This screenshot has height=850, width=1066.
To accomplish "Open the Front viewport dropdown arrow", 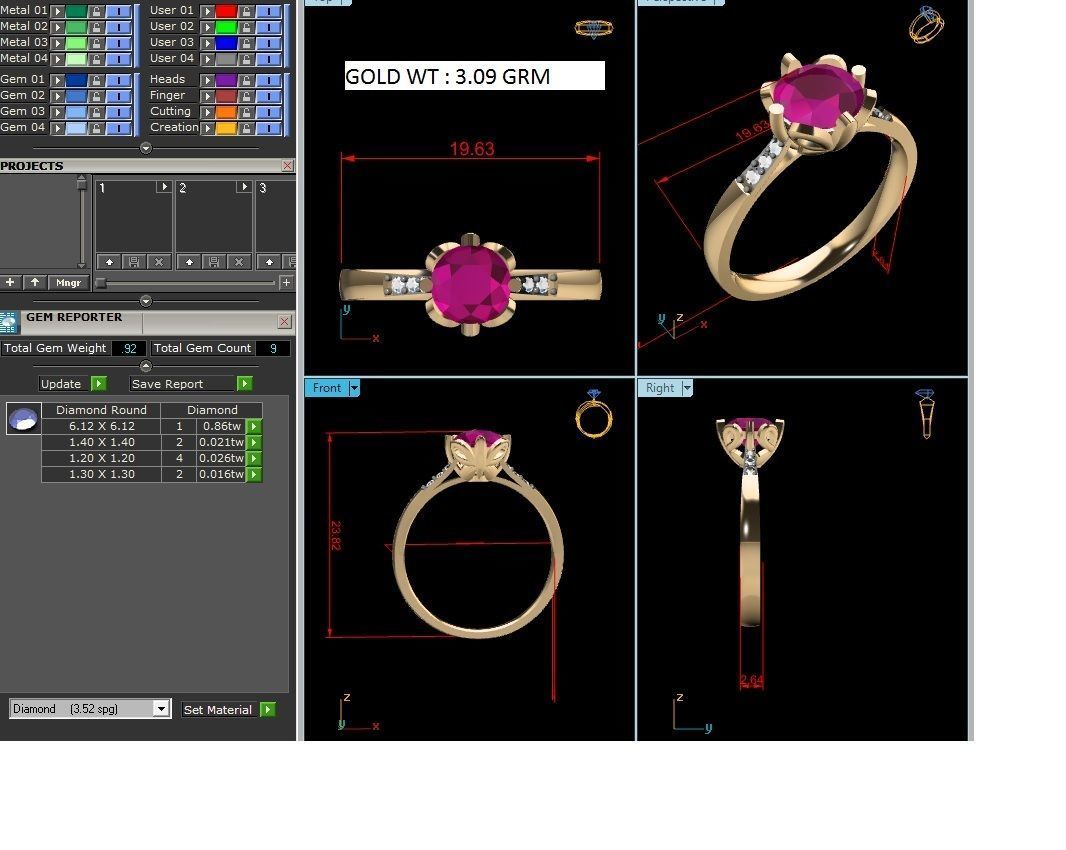I will pos(354,388).
